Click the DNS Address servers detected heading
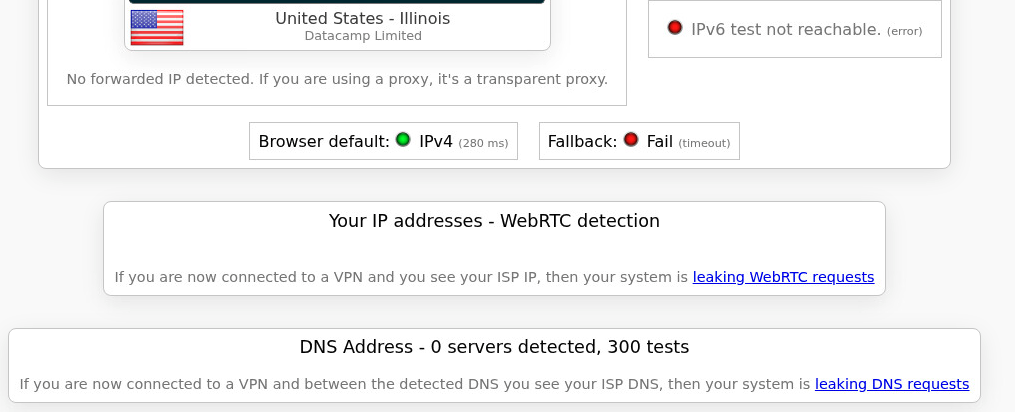The width and height of the screenshot is (1015, 412). (494, 347)
